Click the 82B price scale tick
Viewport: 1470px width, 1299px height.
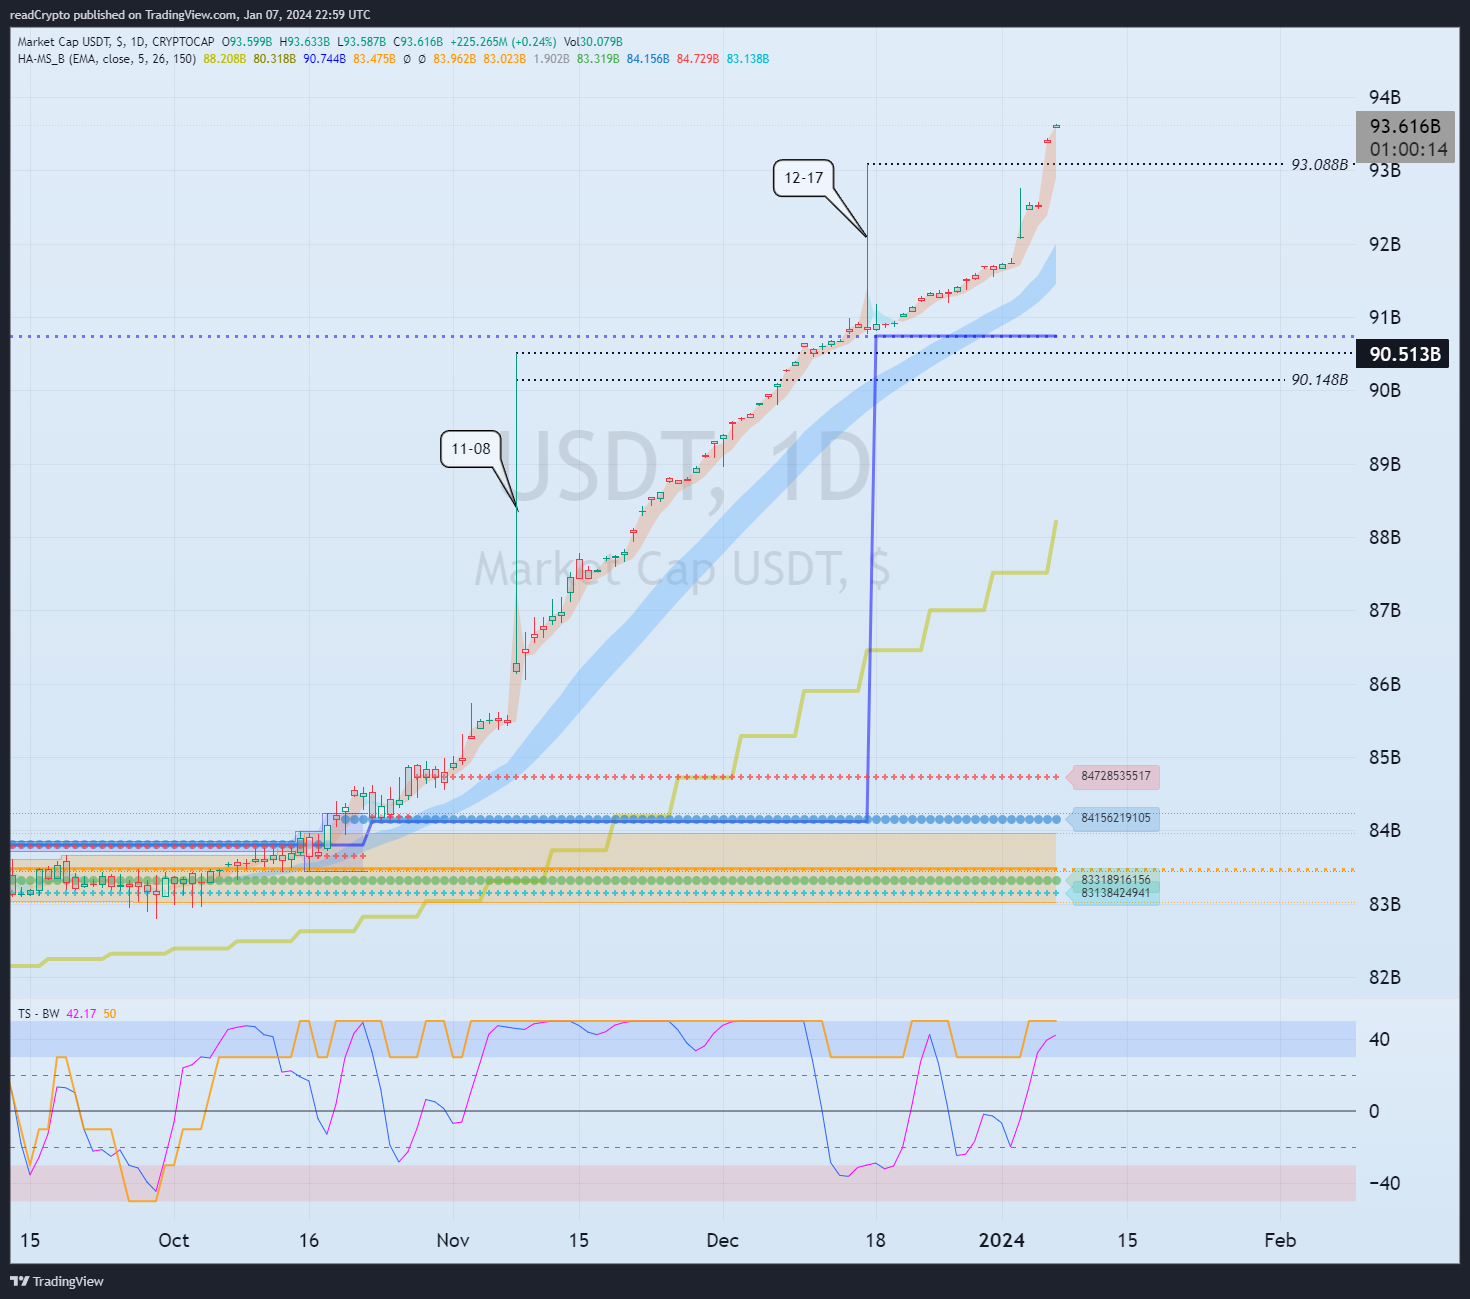tap(1385, 977)
